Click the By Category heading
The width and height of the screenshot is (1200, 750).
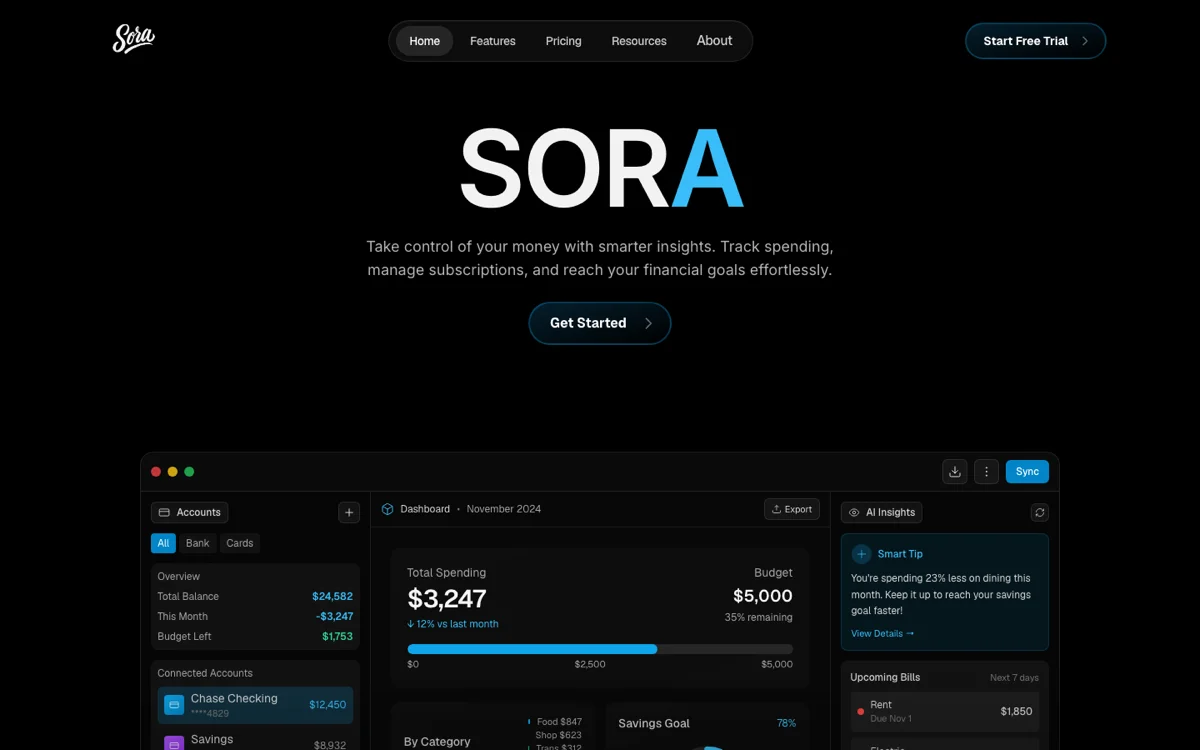[x=437, y=742]
